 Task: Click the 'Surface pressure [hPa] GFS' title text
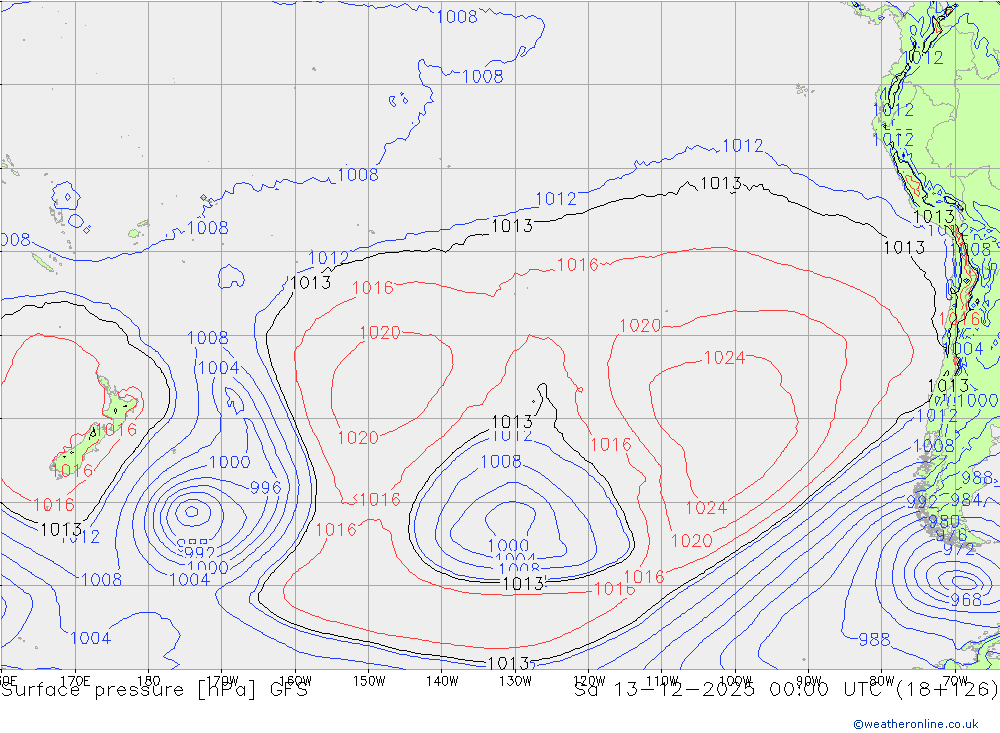click(x=154, y=690)
